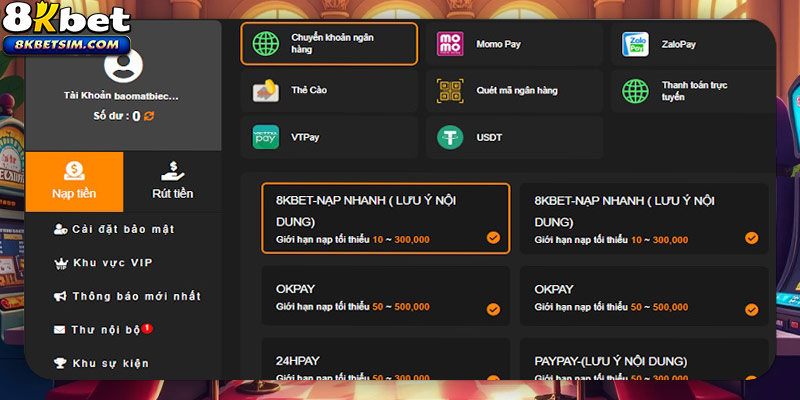Image resolution: width=800 pixels, height=400 pixels.
Task: Click the account name Tài Khoản baomatbiec...
Action: coord(121,96)
